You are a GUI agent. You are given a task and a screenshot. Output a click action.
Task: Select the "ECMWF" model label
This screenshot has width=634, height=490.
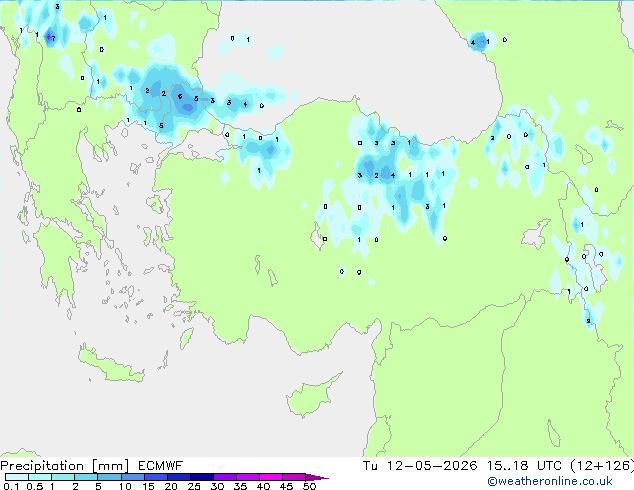pyautogui.click(x=160, y=466)
